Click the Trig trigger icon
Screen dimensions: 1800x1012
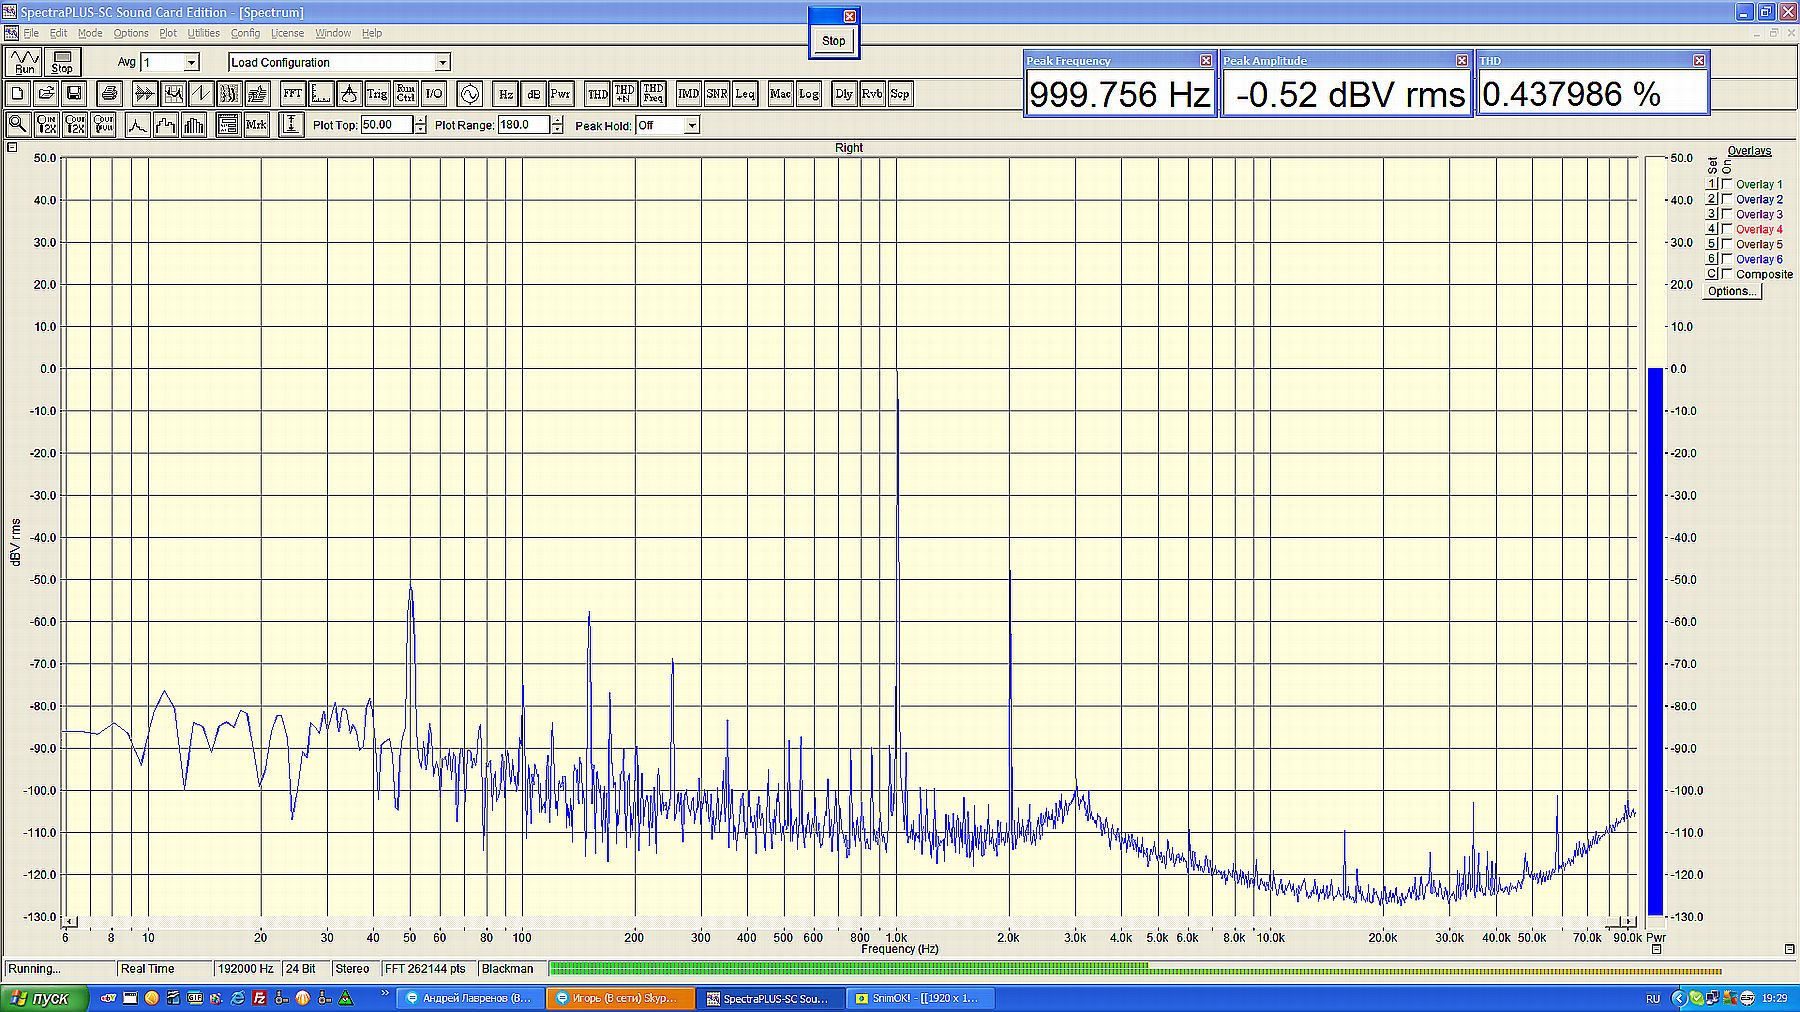[x=377, y=94]
